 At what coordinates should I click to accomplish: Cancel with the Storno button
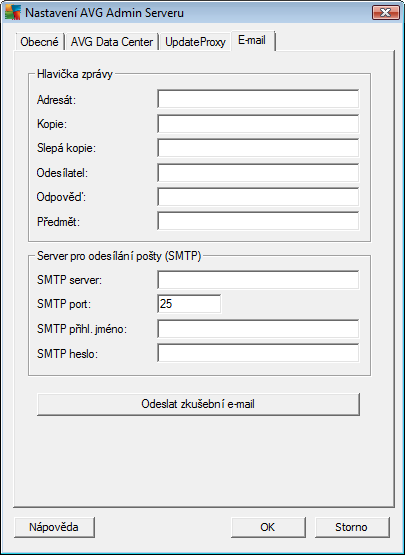tap(352, 527)
